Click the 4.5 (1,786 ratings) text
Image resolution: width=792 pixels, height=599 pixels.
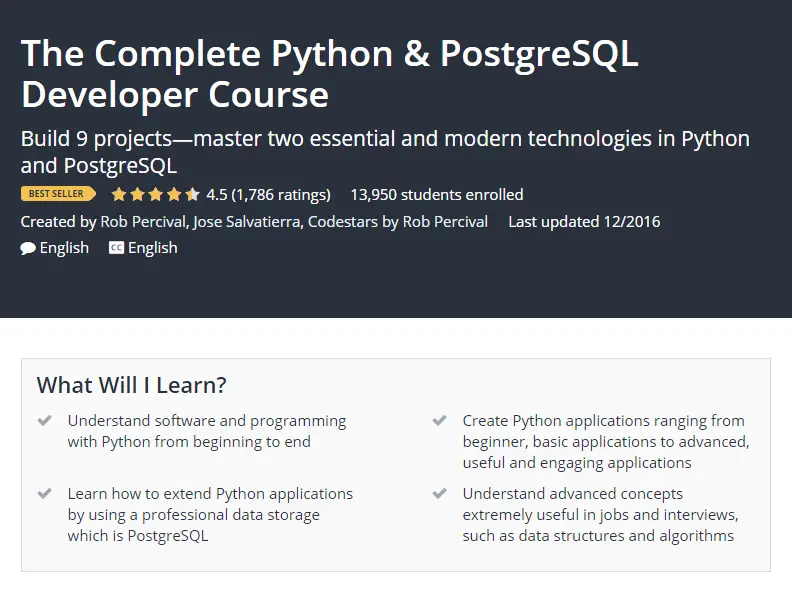268,195
